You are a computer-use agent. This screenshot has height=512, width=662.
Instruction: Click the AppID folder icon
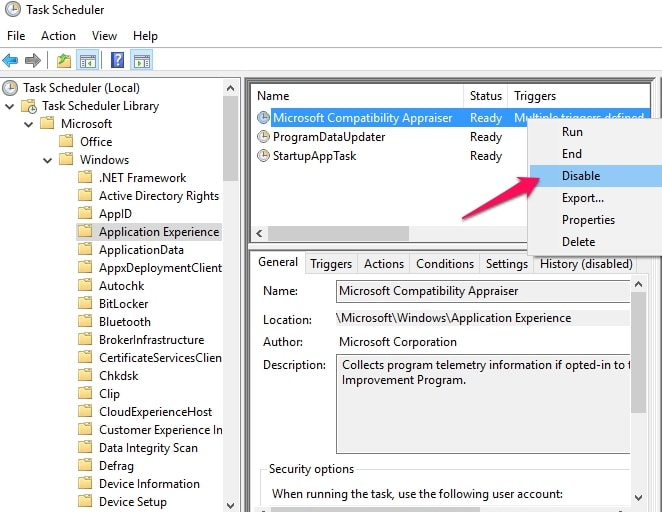coord(85,213)
